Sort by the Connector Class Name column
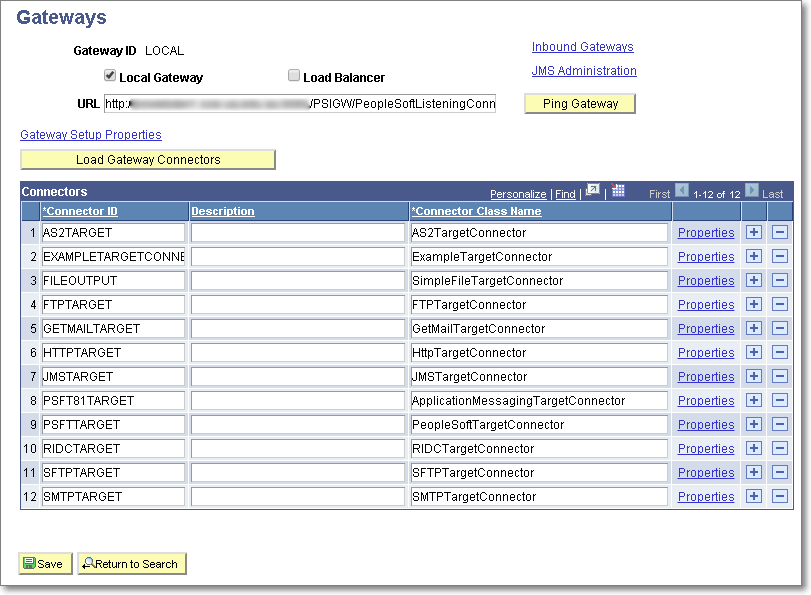 pos(476,211)
